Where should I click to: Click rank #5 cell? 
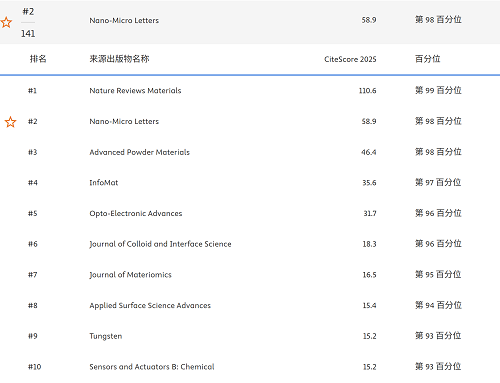(33, 213)
